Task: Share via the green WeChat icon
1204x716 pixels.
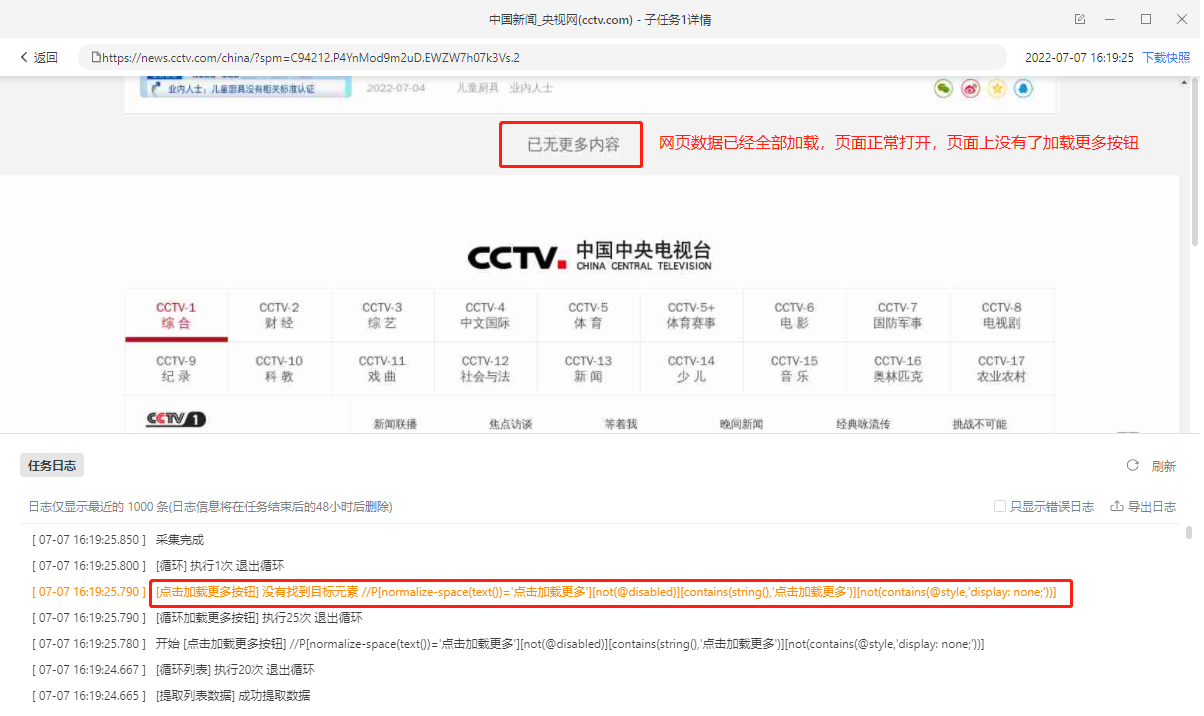Action: [943, 89]
